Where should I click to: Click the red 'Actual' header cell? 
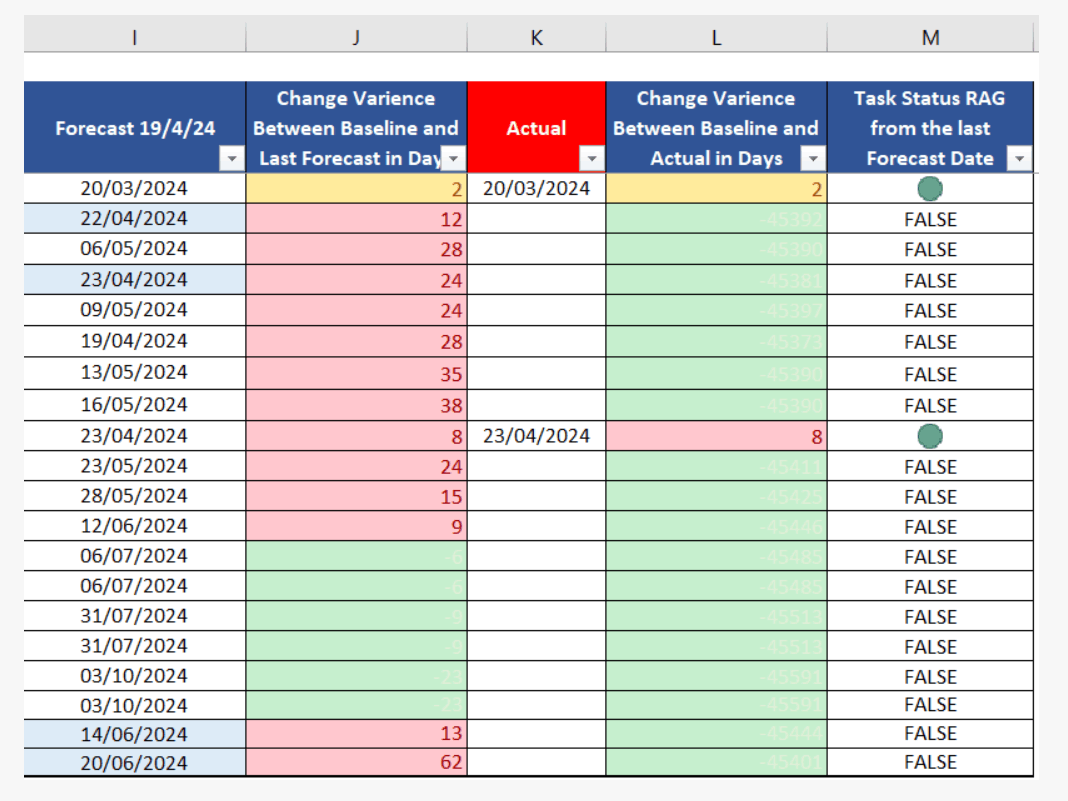click(x=537, y=127)
